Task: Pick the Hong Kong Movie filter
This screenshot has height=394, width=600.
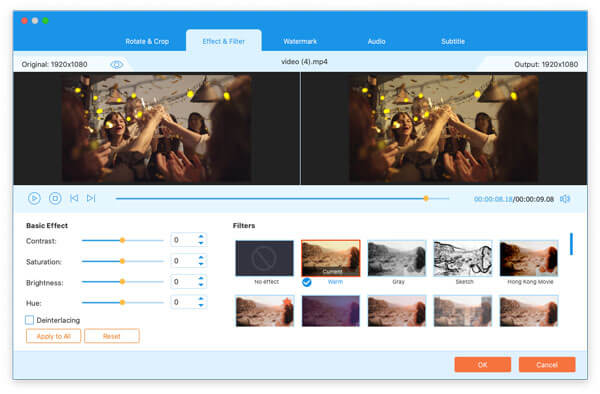Action: tap(528, 258)
